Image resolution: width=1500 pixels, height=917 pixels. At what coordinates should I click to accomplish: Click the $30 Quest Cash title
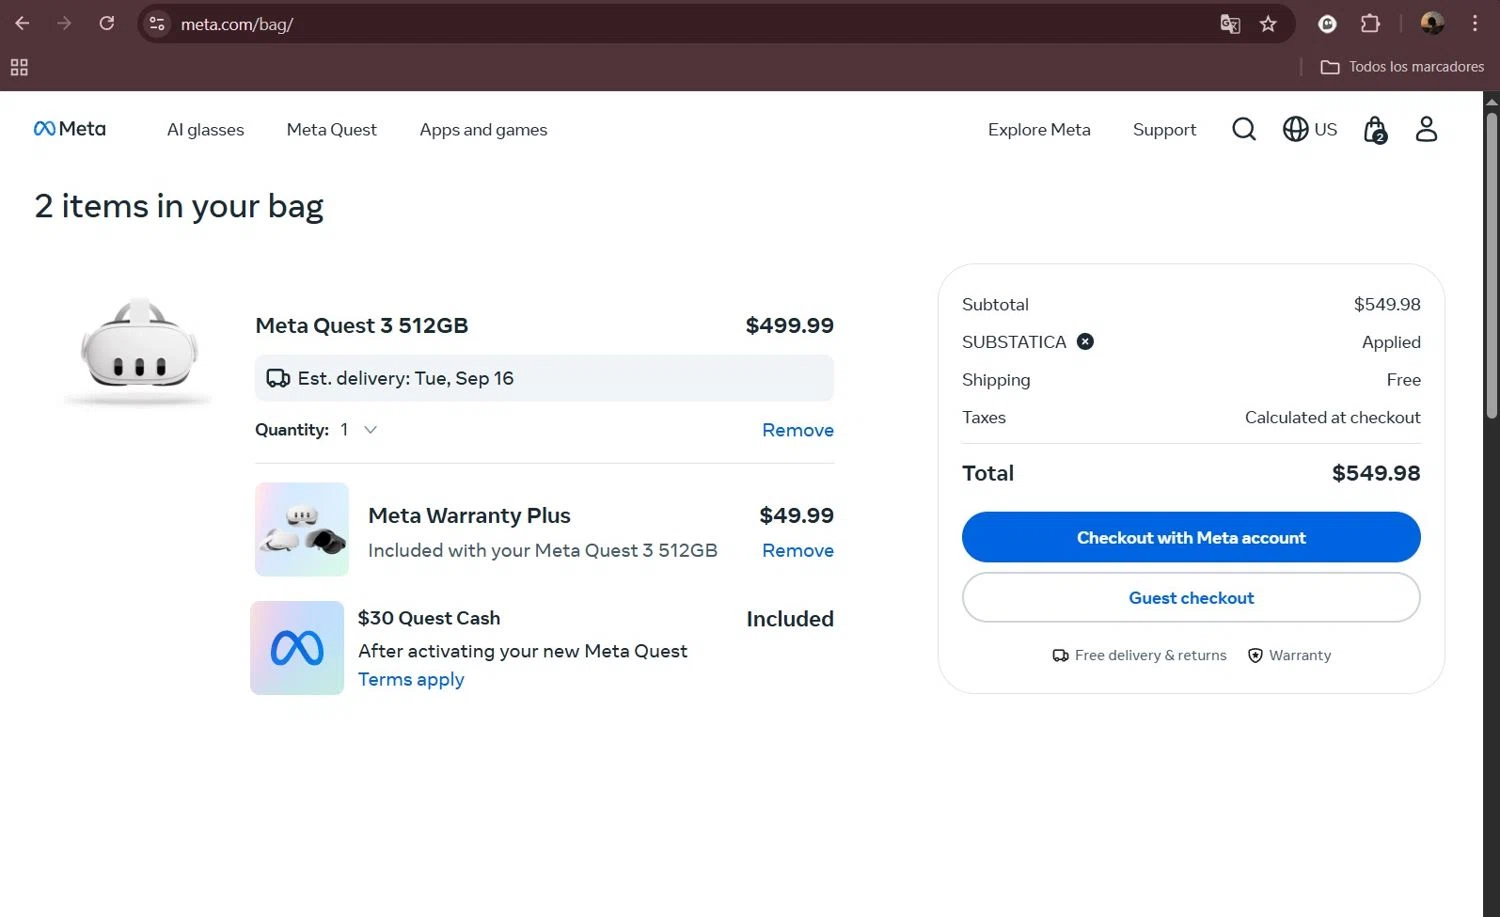(x=429, y=619)
